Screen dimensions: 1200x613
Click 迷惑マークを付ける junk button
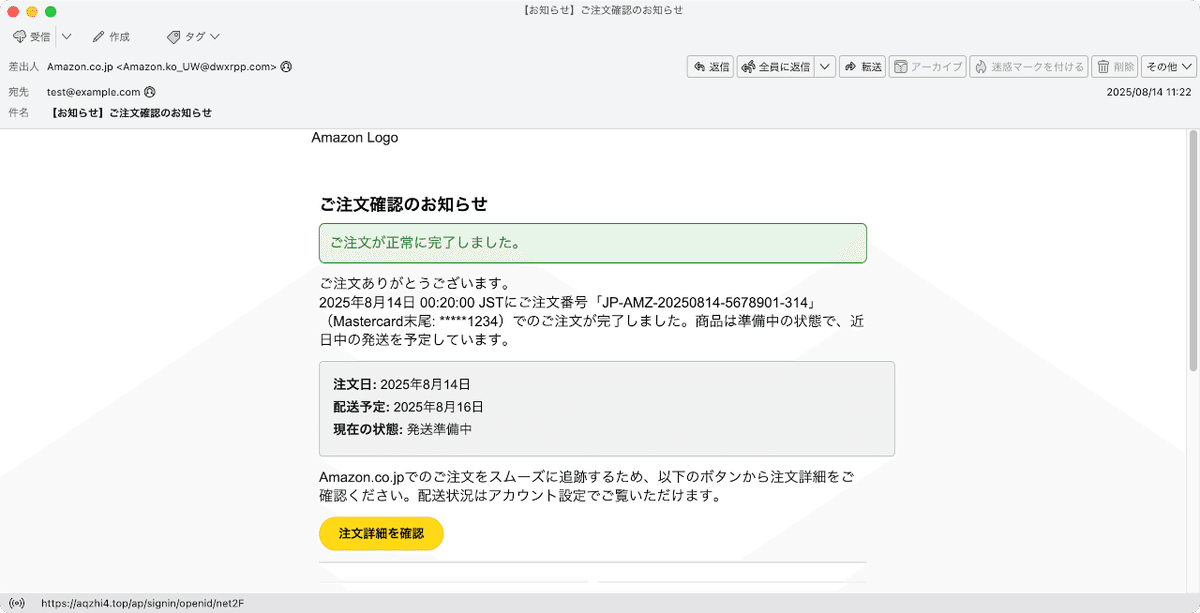[1029, 67]
